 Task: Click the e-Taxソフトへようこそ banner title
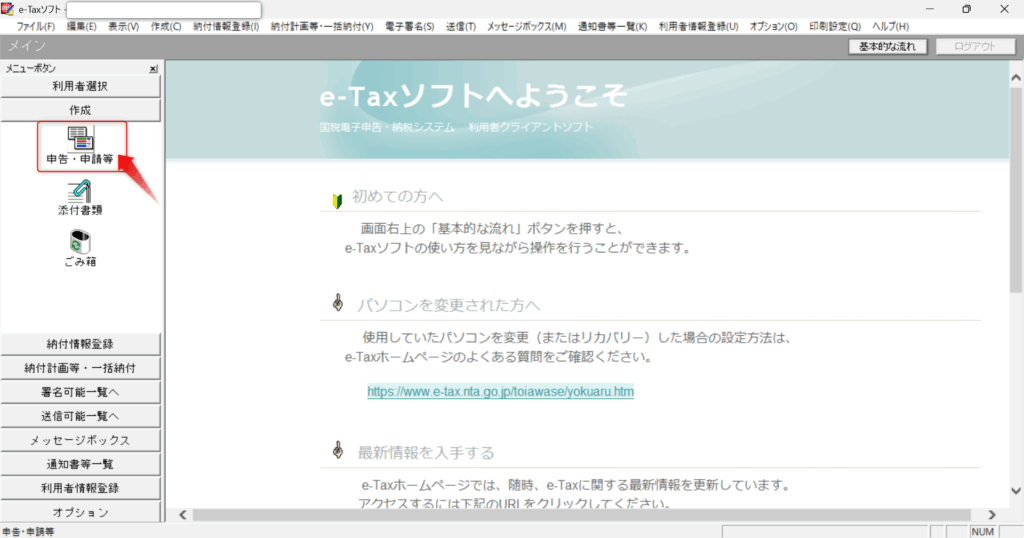pyautogui.click(x=473, y=97)
